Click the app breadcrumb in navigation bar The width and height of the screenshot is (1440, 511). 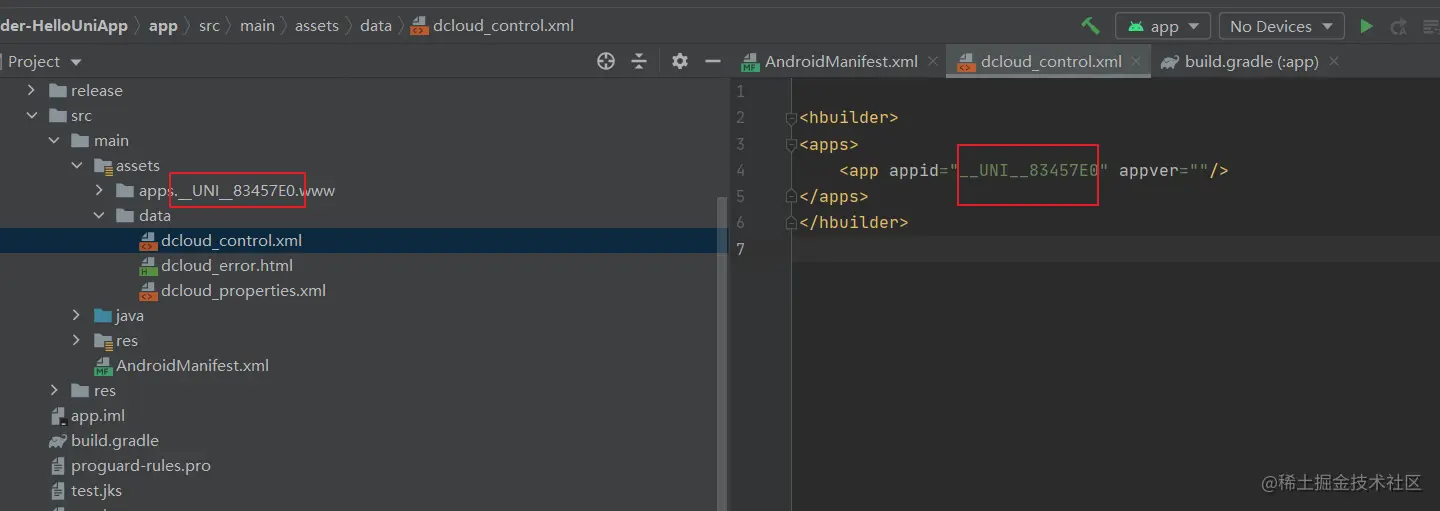(163, 26)
